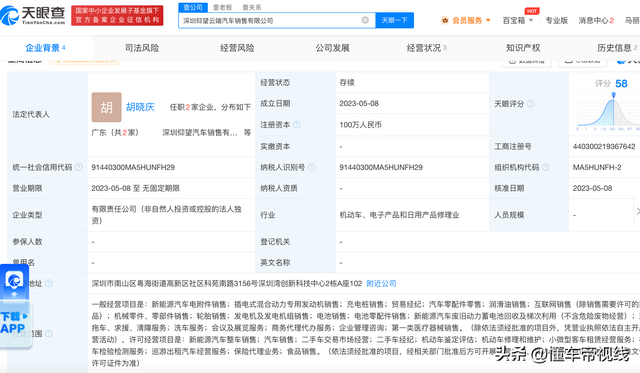640x373 pixels.
Task: Click the 存续 business status value
Action: point(347,82)
